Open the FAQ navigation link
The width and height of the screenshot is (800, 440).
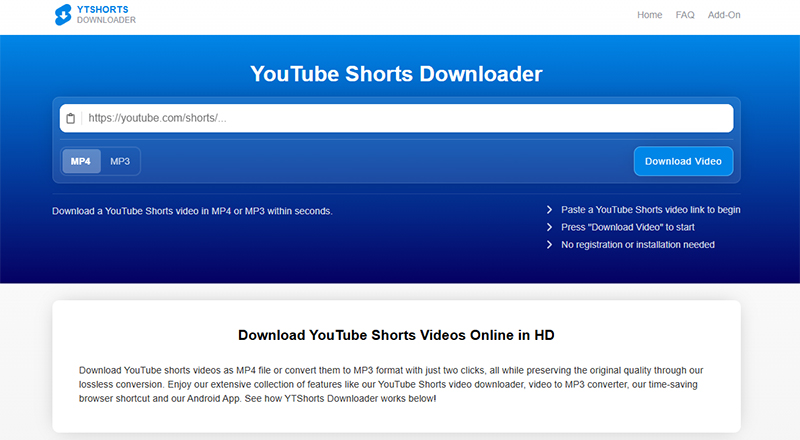(x=685, y=15)
